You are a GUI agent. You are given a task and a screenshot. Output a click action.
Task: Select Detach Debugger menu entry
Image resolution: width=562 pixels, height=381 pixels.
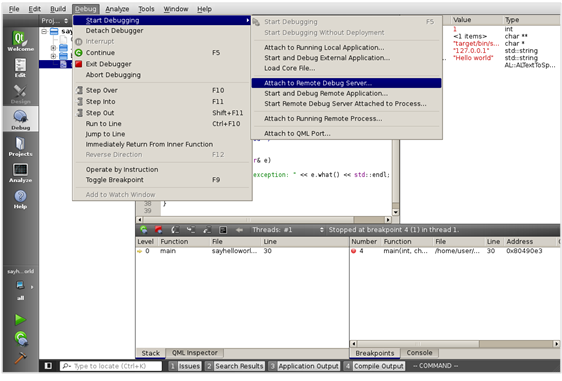click(x=162, y=31)
